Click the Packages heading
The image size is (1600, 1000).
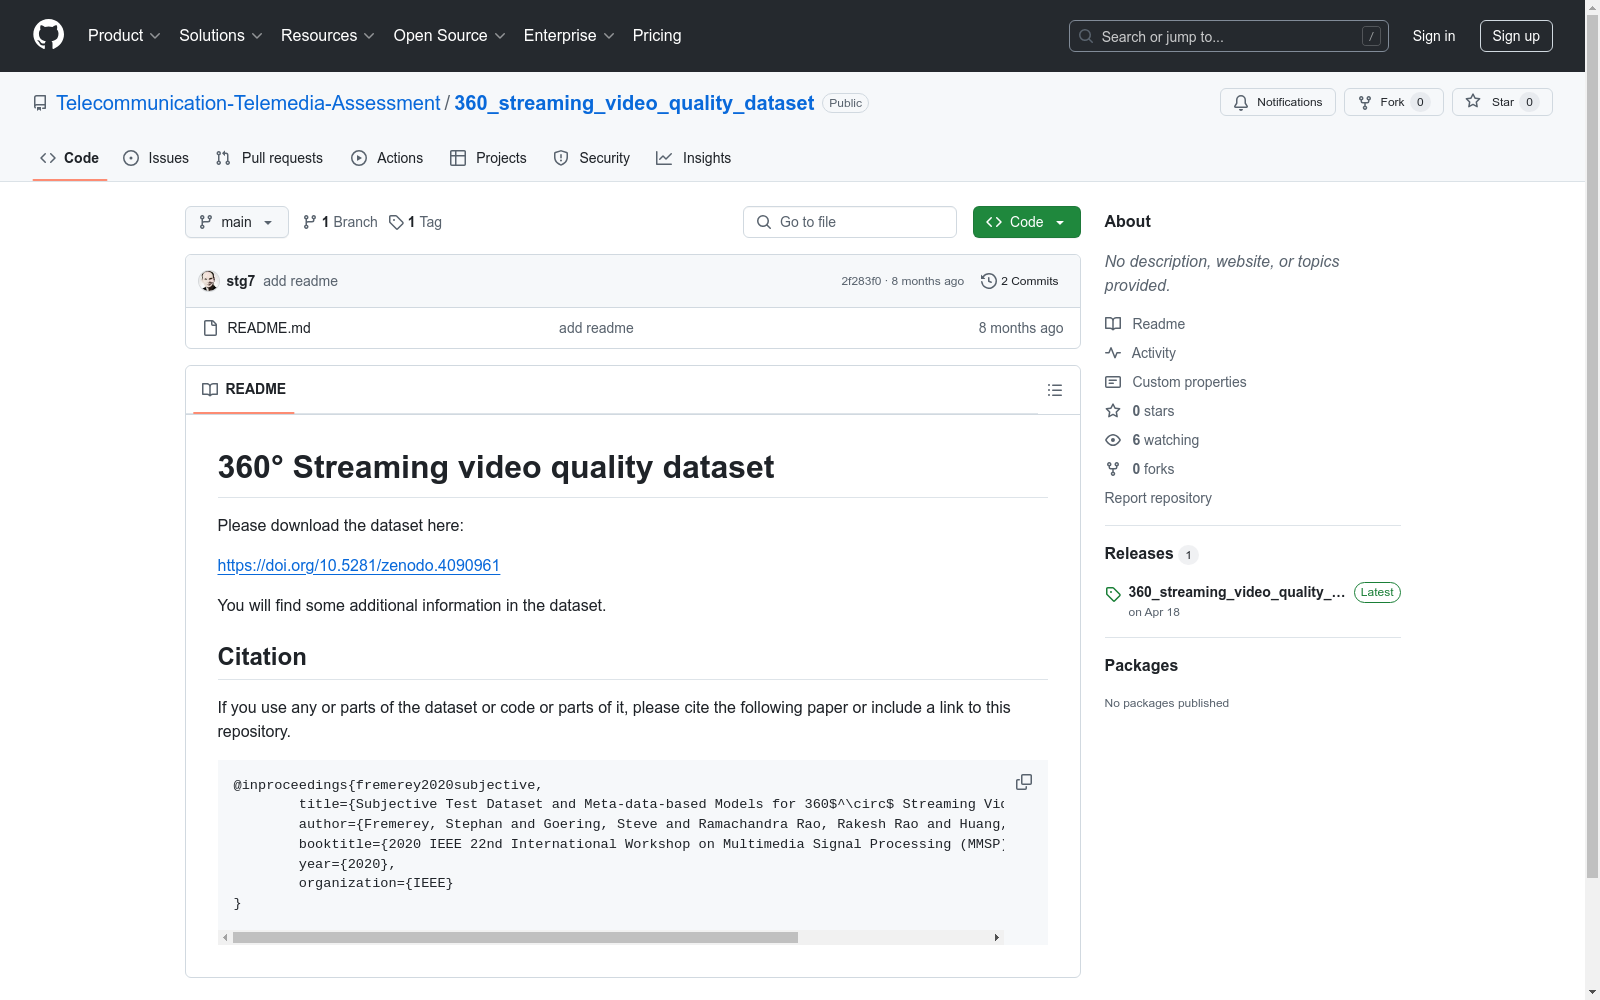pos(1141,665)
